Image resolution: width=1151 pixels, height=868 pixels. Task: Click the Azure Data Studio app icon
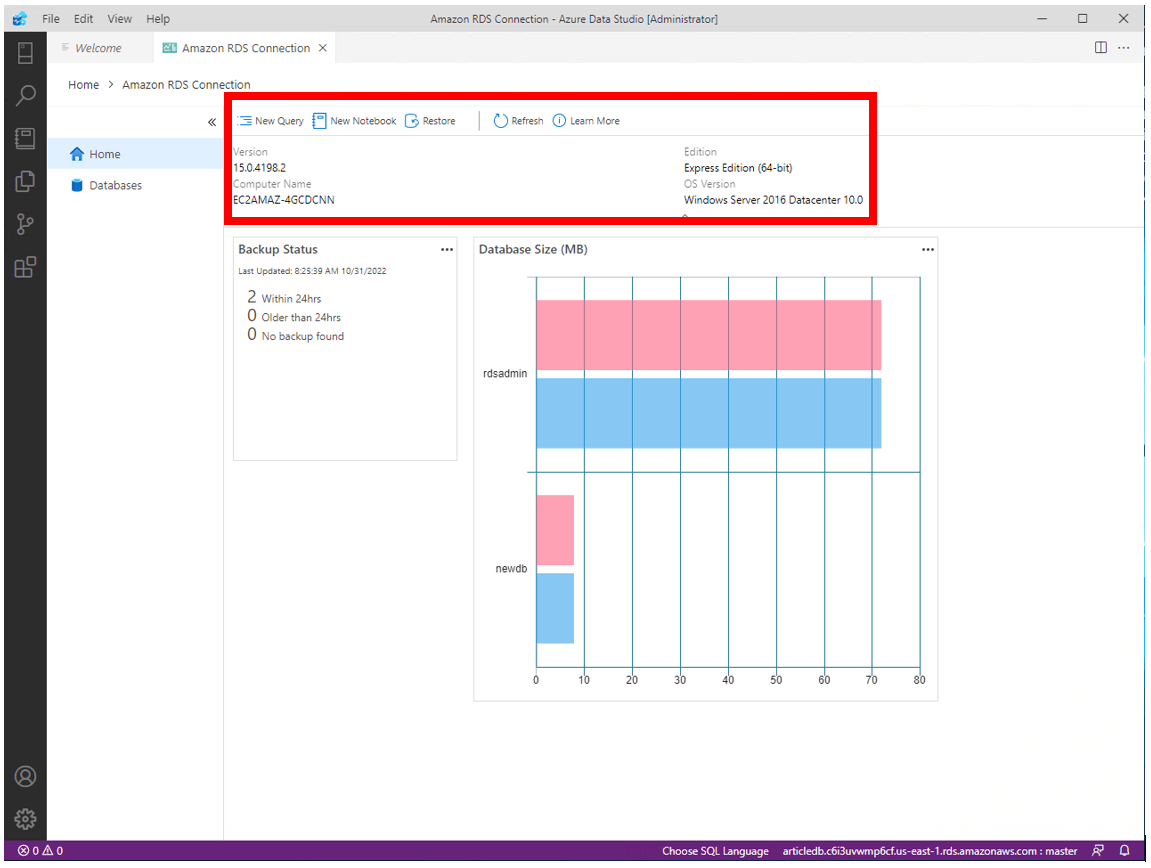pos(20,19)
